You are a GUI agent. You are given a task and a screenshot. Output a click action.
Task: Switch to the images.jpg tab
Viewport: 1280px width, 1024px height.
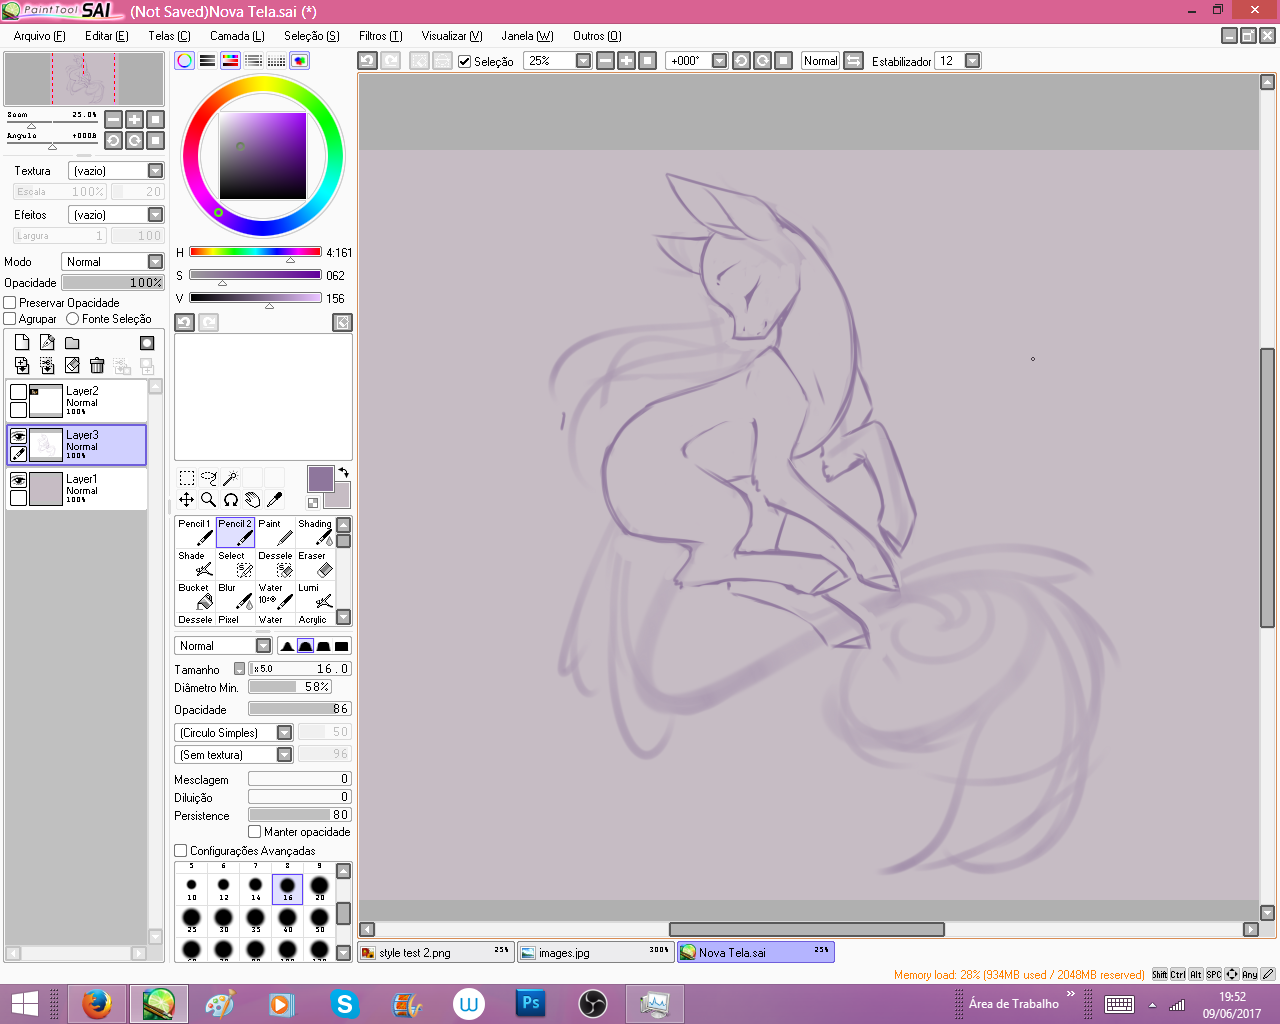coord(596,953)
